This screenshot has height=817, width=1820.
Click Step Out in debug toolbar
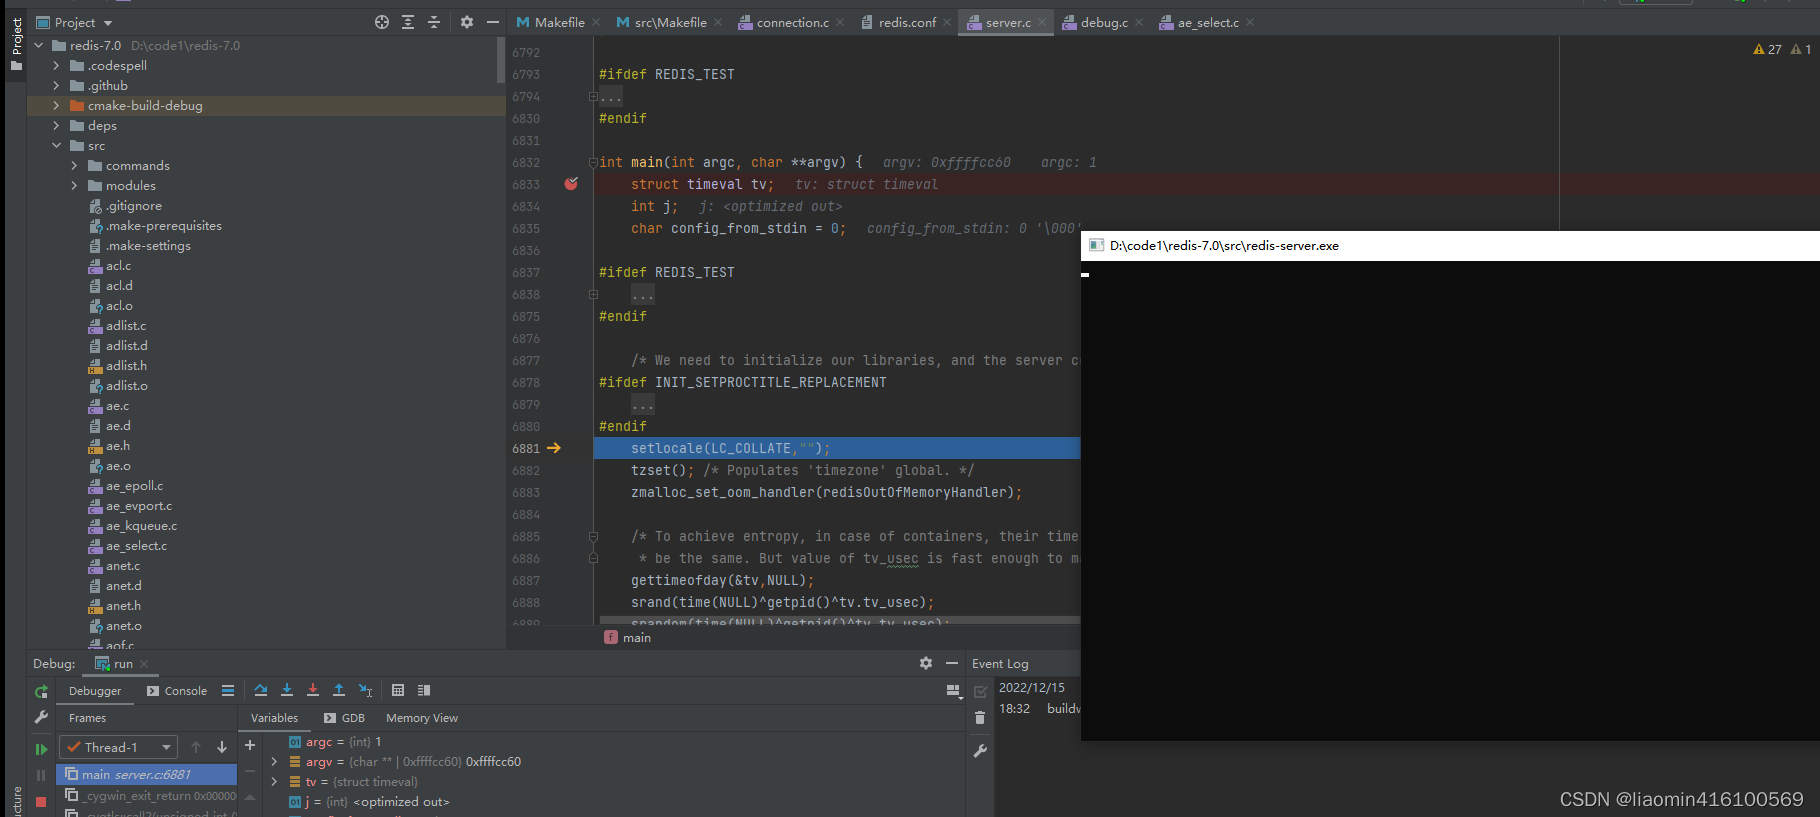339,690
